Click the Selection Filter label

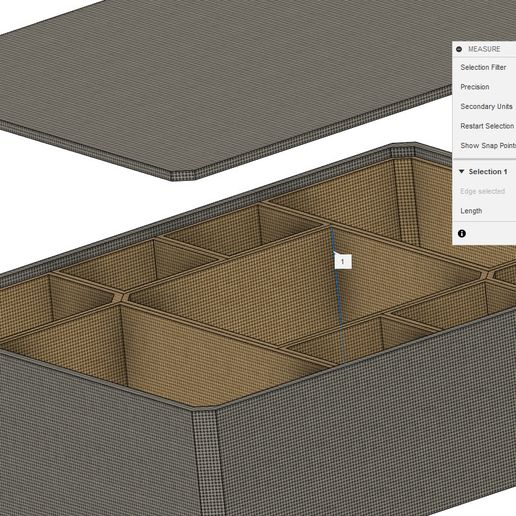pos(483,67)
